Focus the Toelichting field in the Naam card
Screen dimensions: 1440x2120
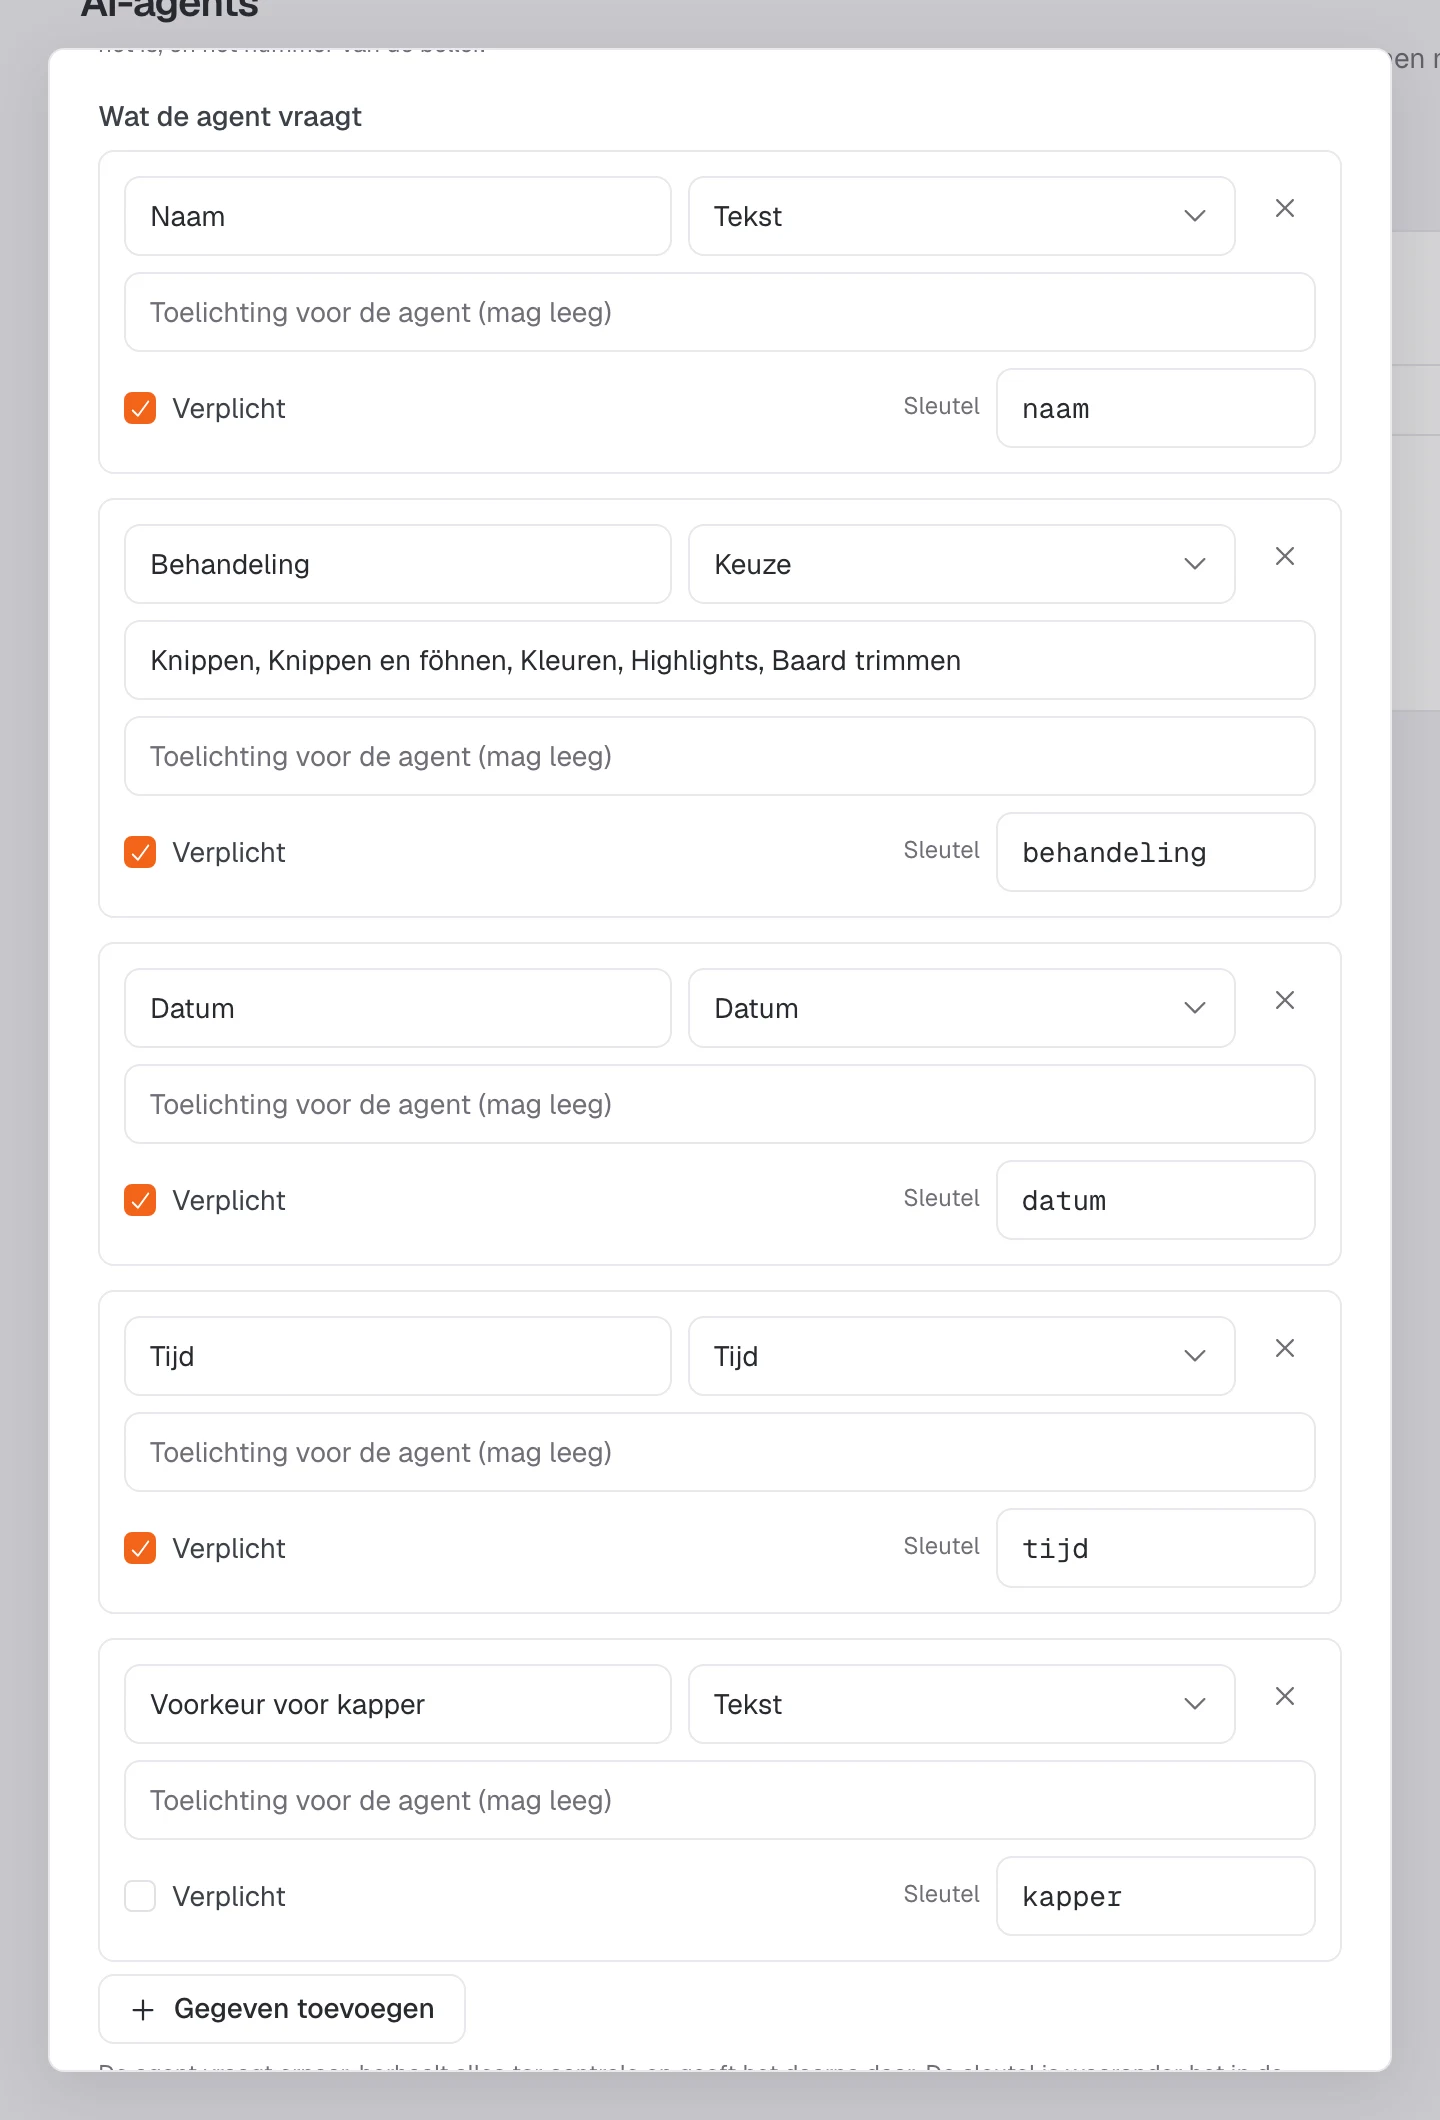[x=720, y=312]
